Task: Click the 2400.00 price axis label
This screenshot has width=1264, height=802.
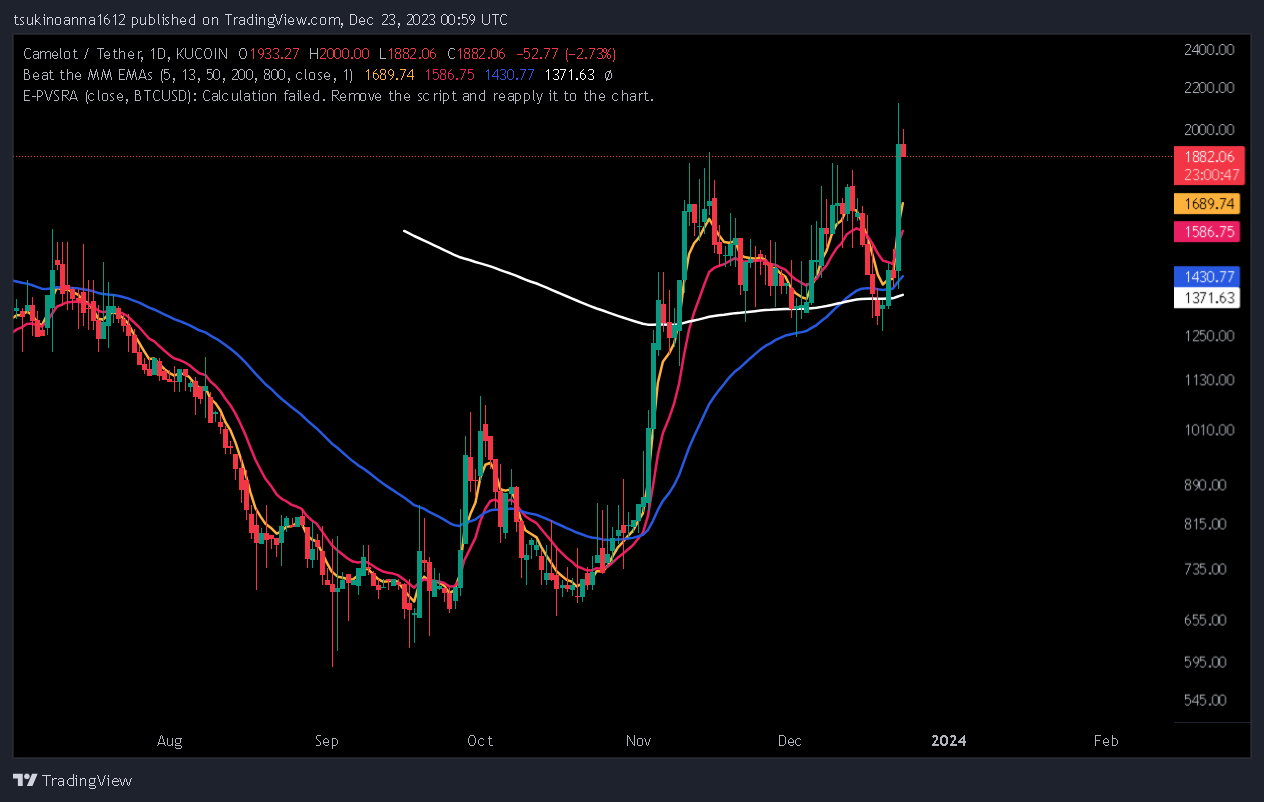Action: pos(1208,49)
